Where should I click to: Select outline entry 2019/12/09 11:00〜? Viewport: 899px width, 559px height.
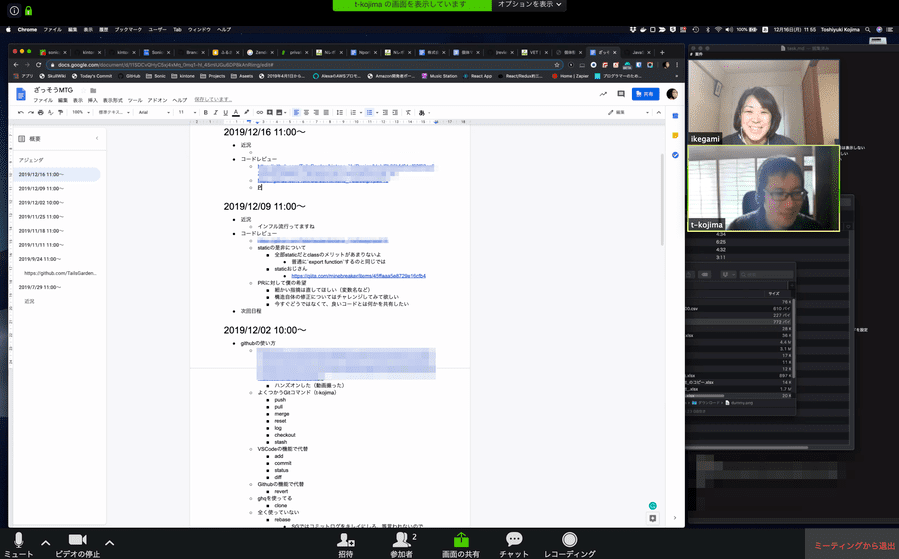[x=43, y=188]
